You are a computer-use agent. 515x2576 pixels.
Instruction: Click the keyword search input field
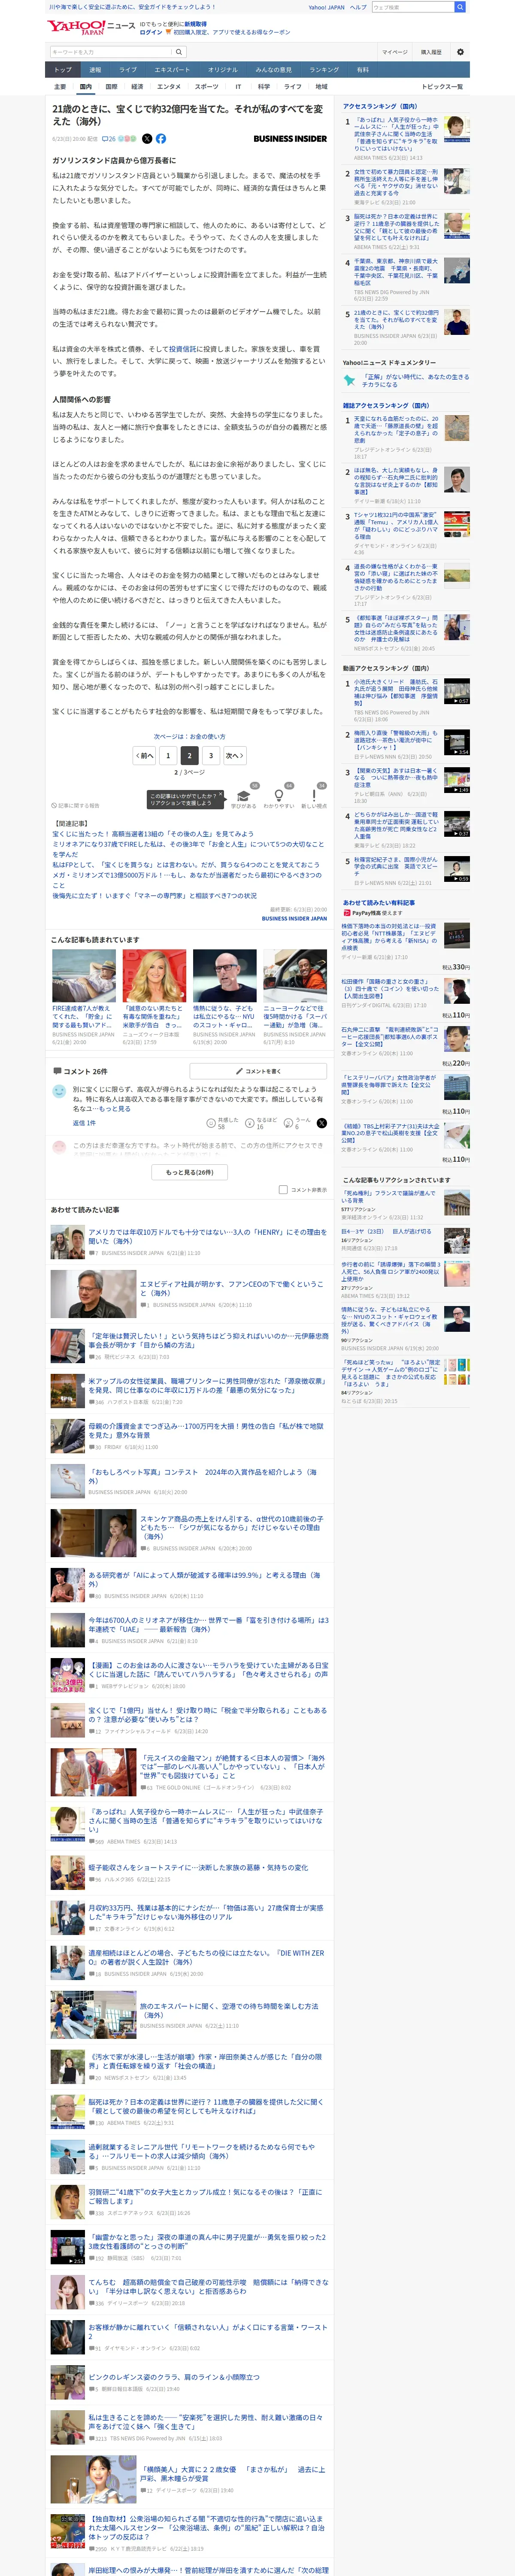[x=111, y=52]
